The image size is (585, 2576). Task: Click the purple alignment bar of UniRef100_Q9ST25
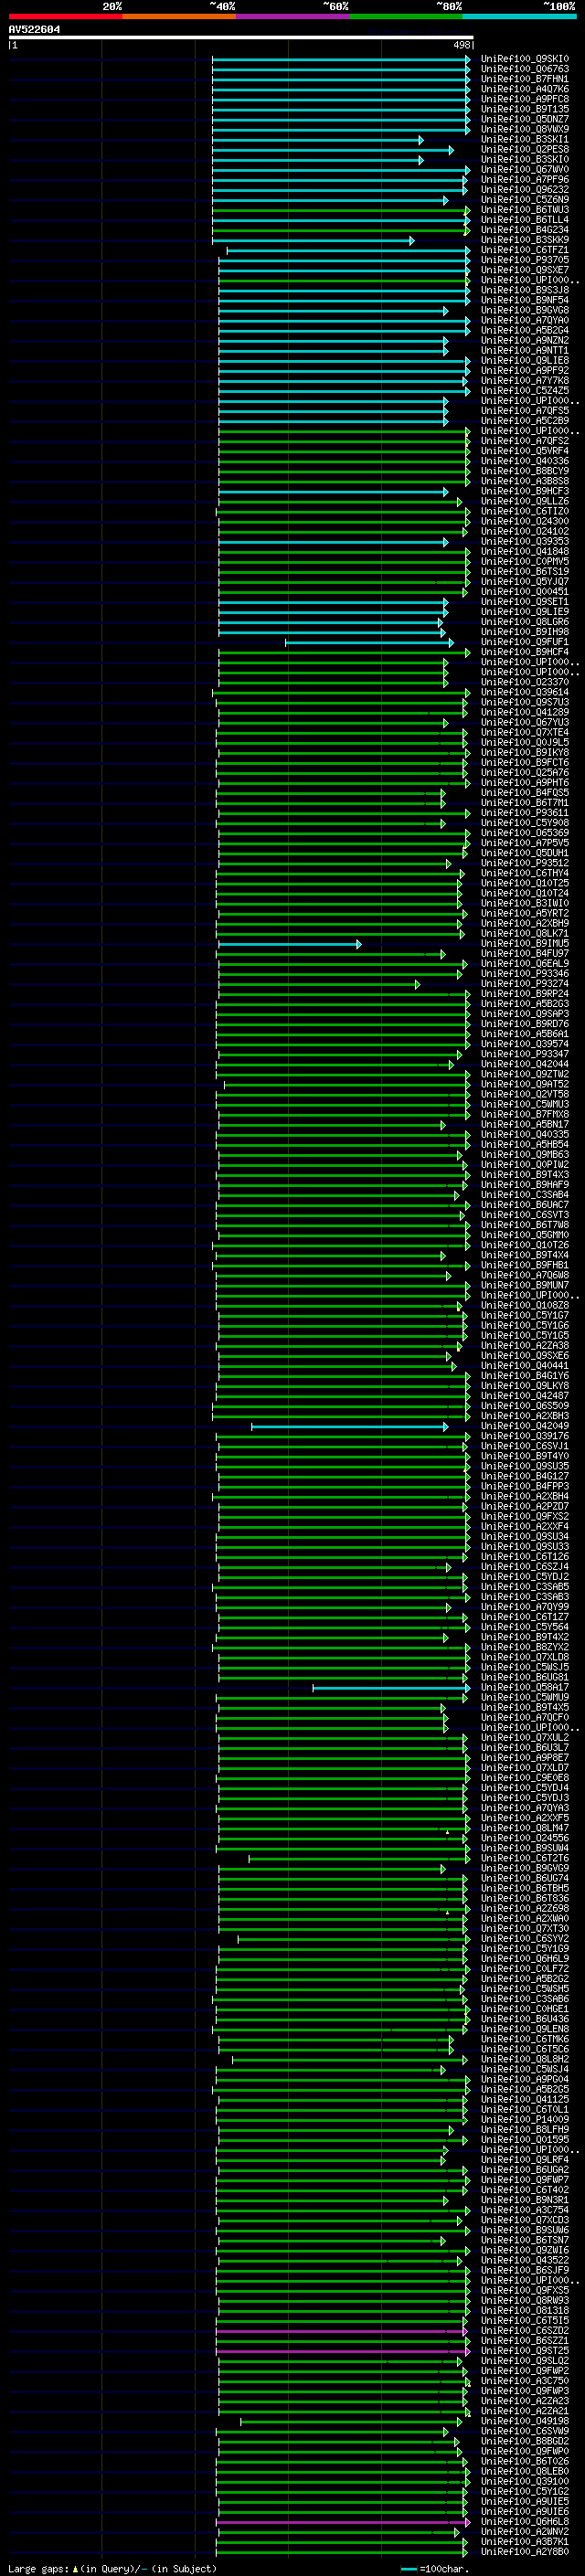[x=342, y=2351]
